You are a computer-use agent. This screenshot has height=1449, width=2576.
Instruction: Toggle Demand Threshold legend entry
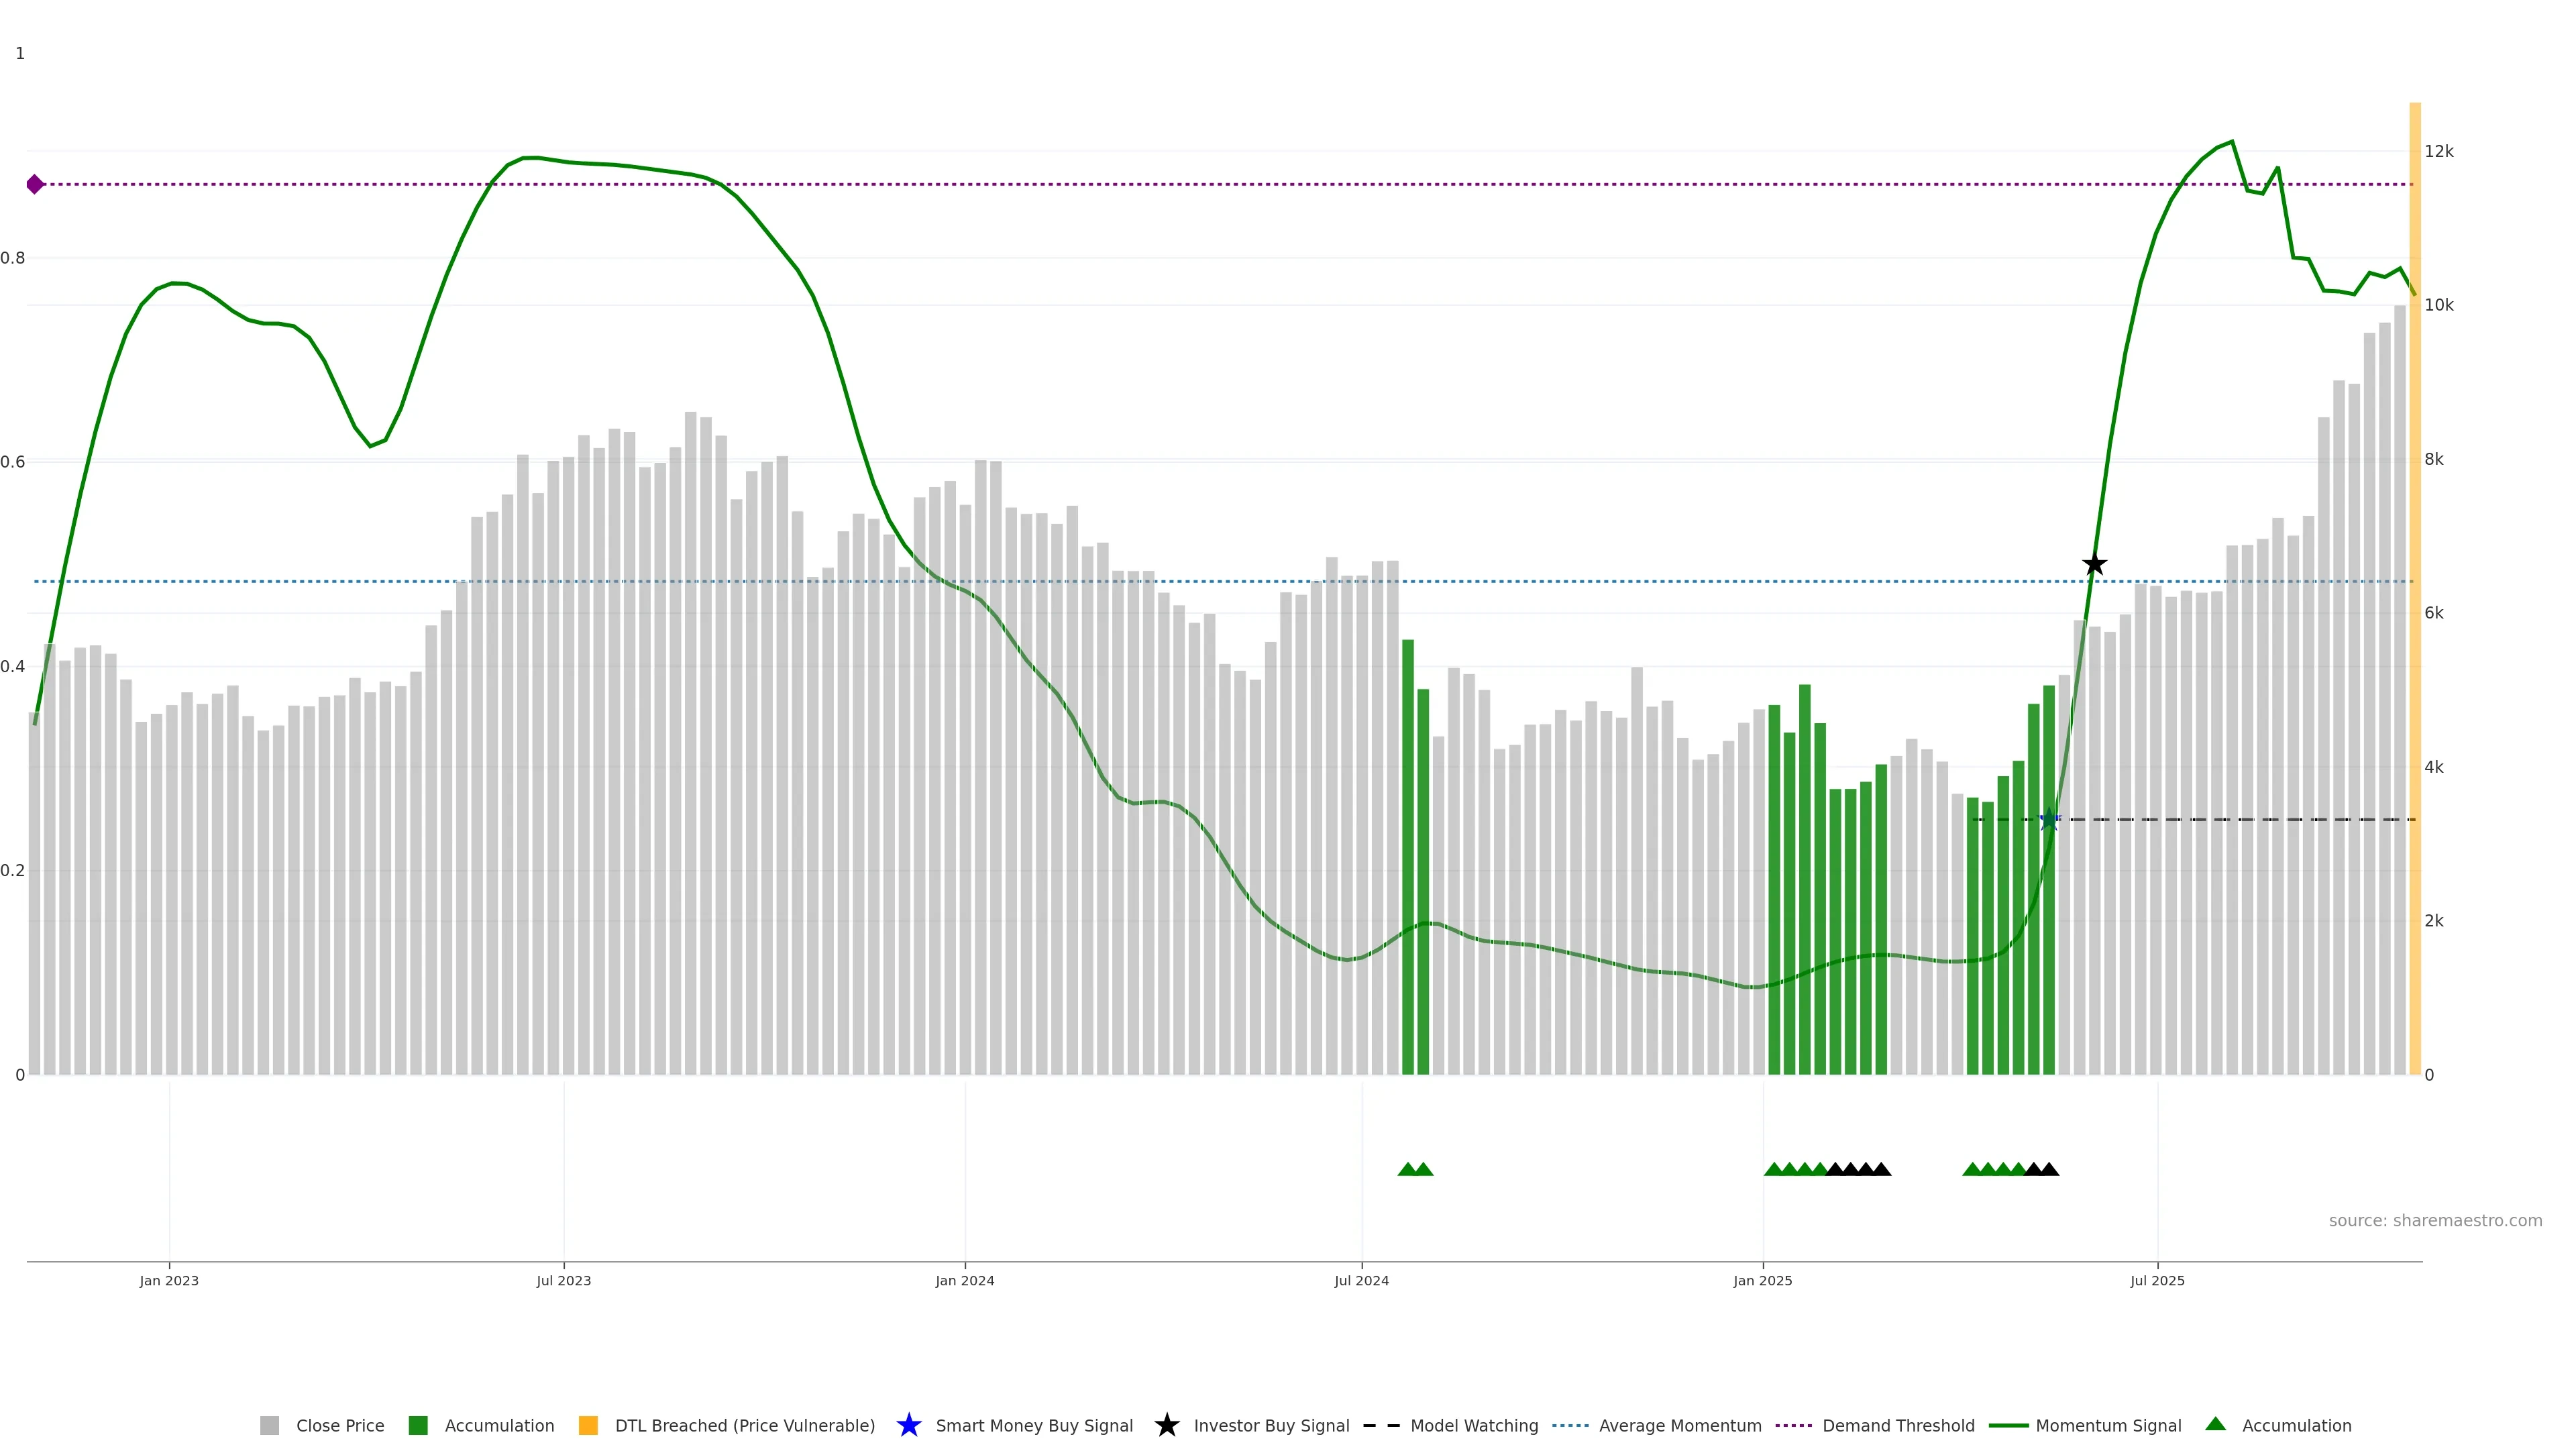click(1898, 1425)
